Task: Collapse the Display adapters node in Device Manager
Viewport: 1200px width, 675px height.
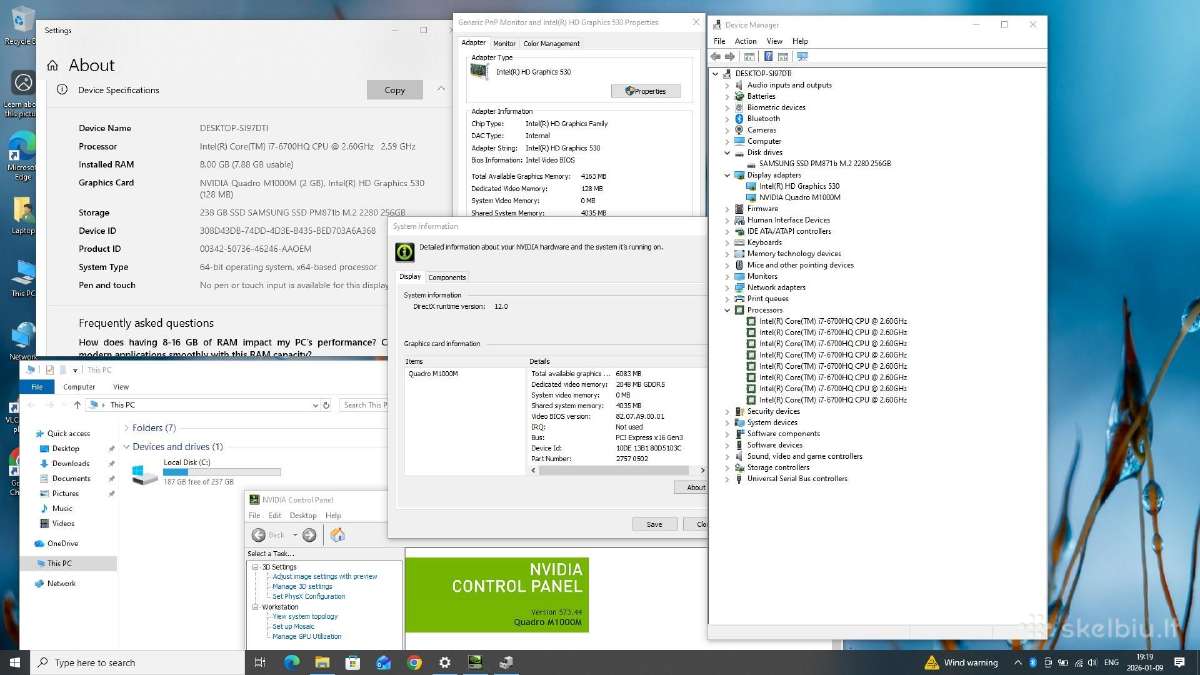Action: point(728,175)
